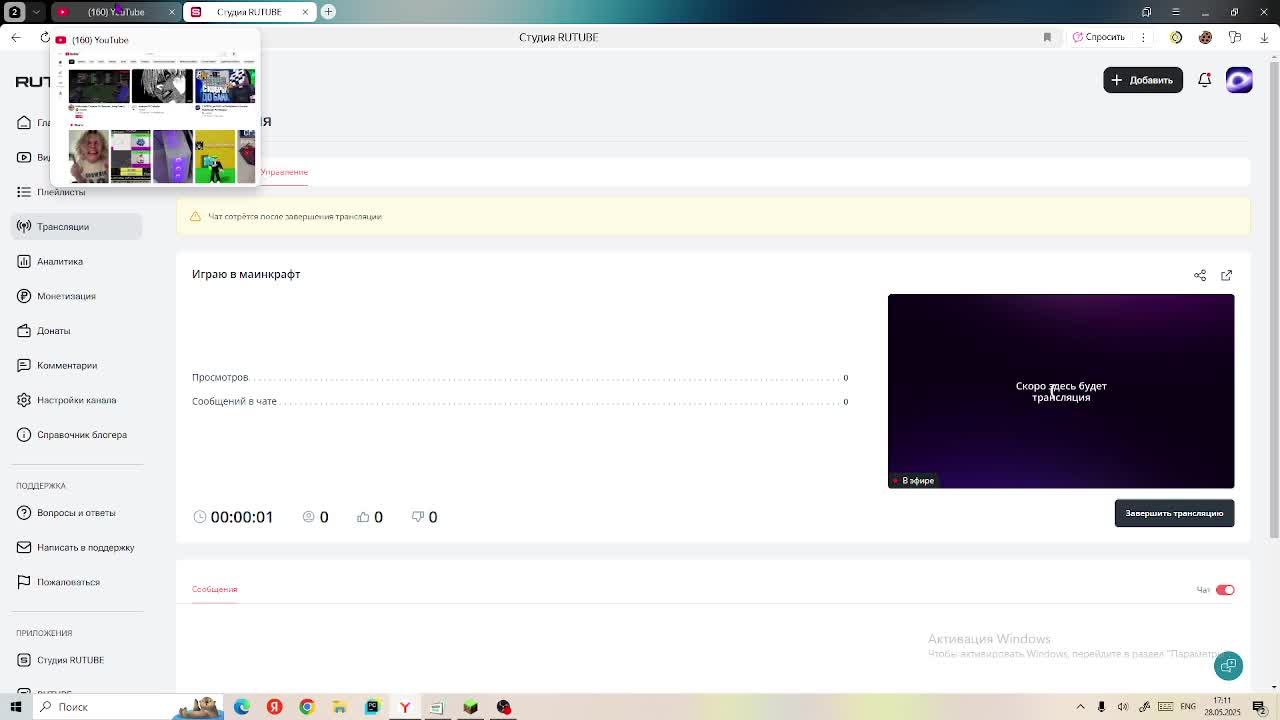Click the likes counter icon
Screen dimensions: 1280x720
pyautogui.click(x=363, y=517)
